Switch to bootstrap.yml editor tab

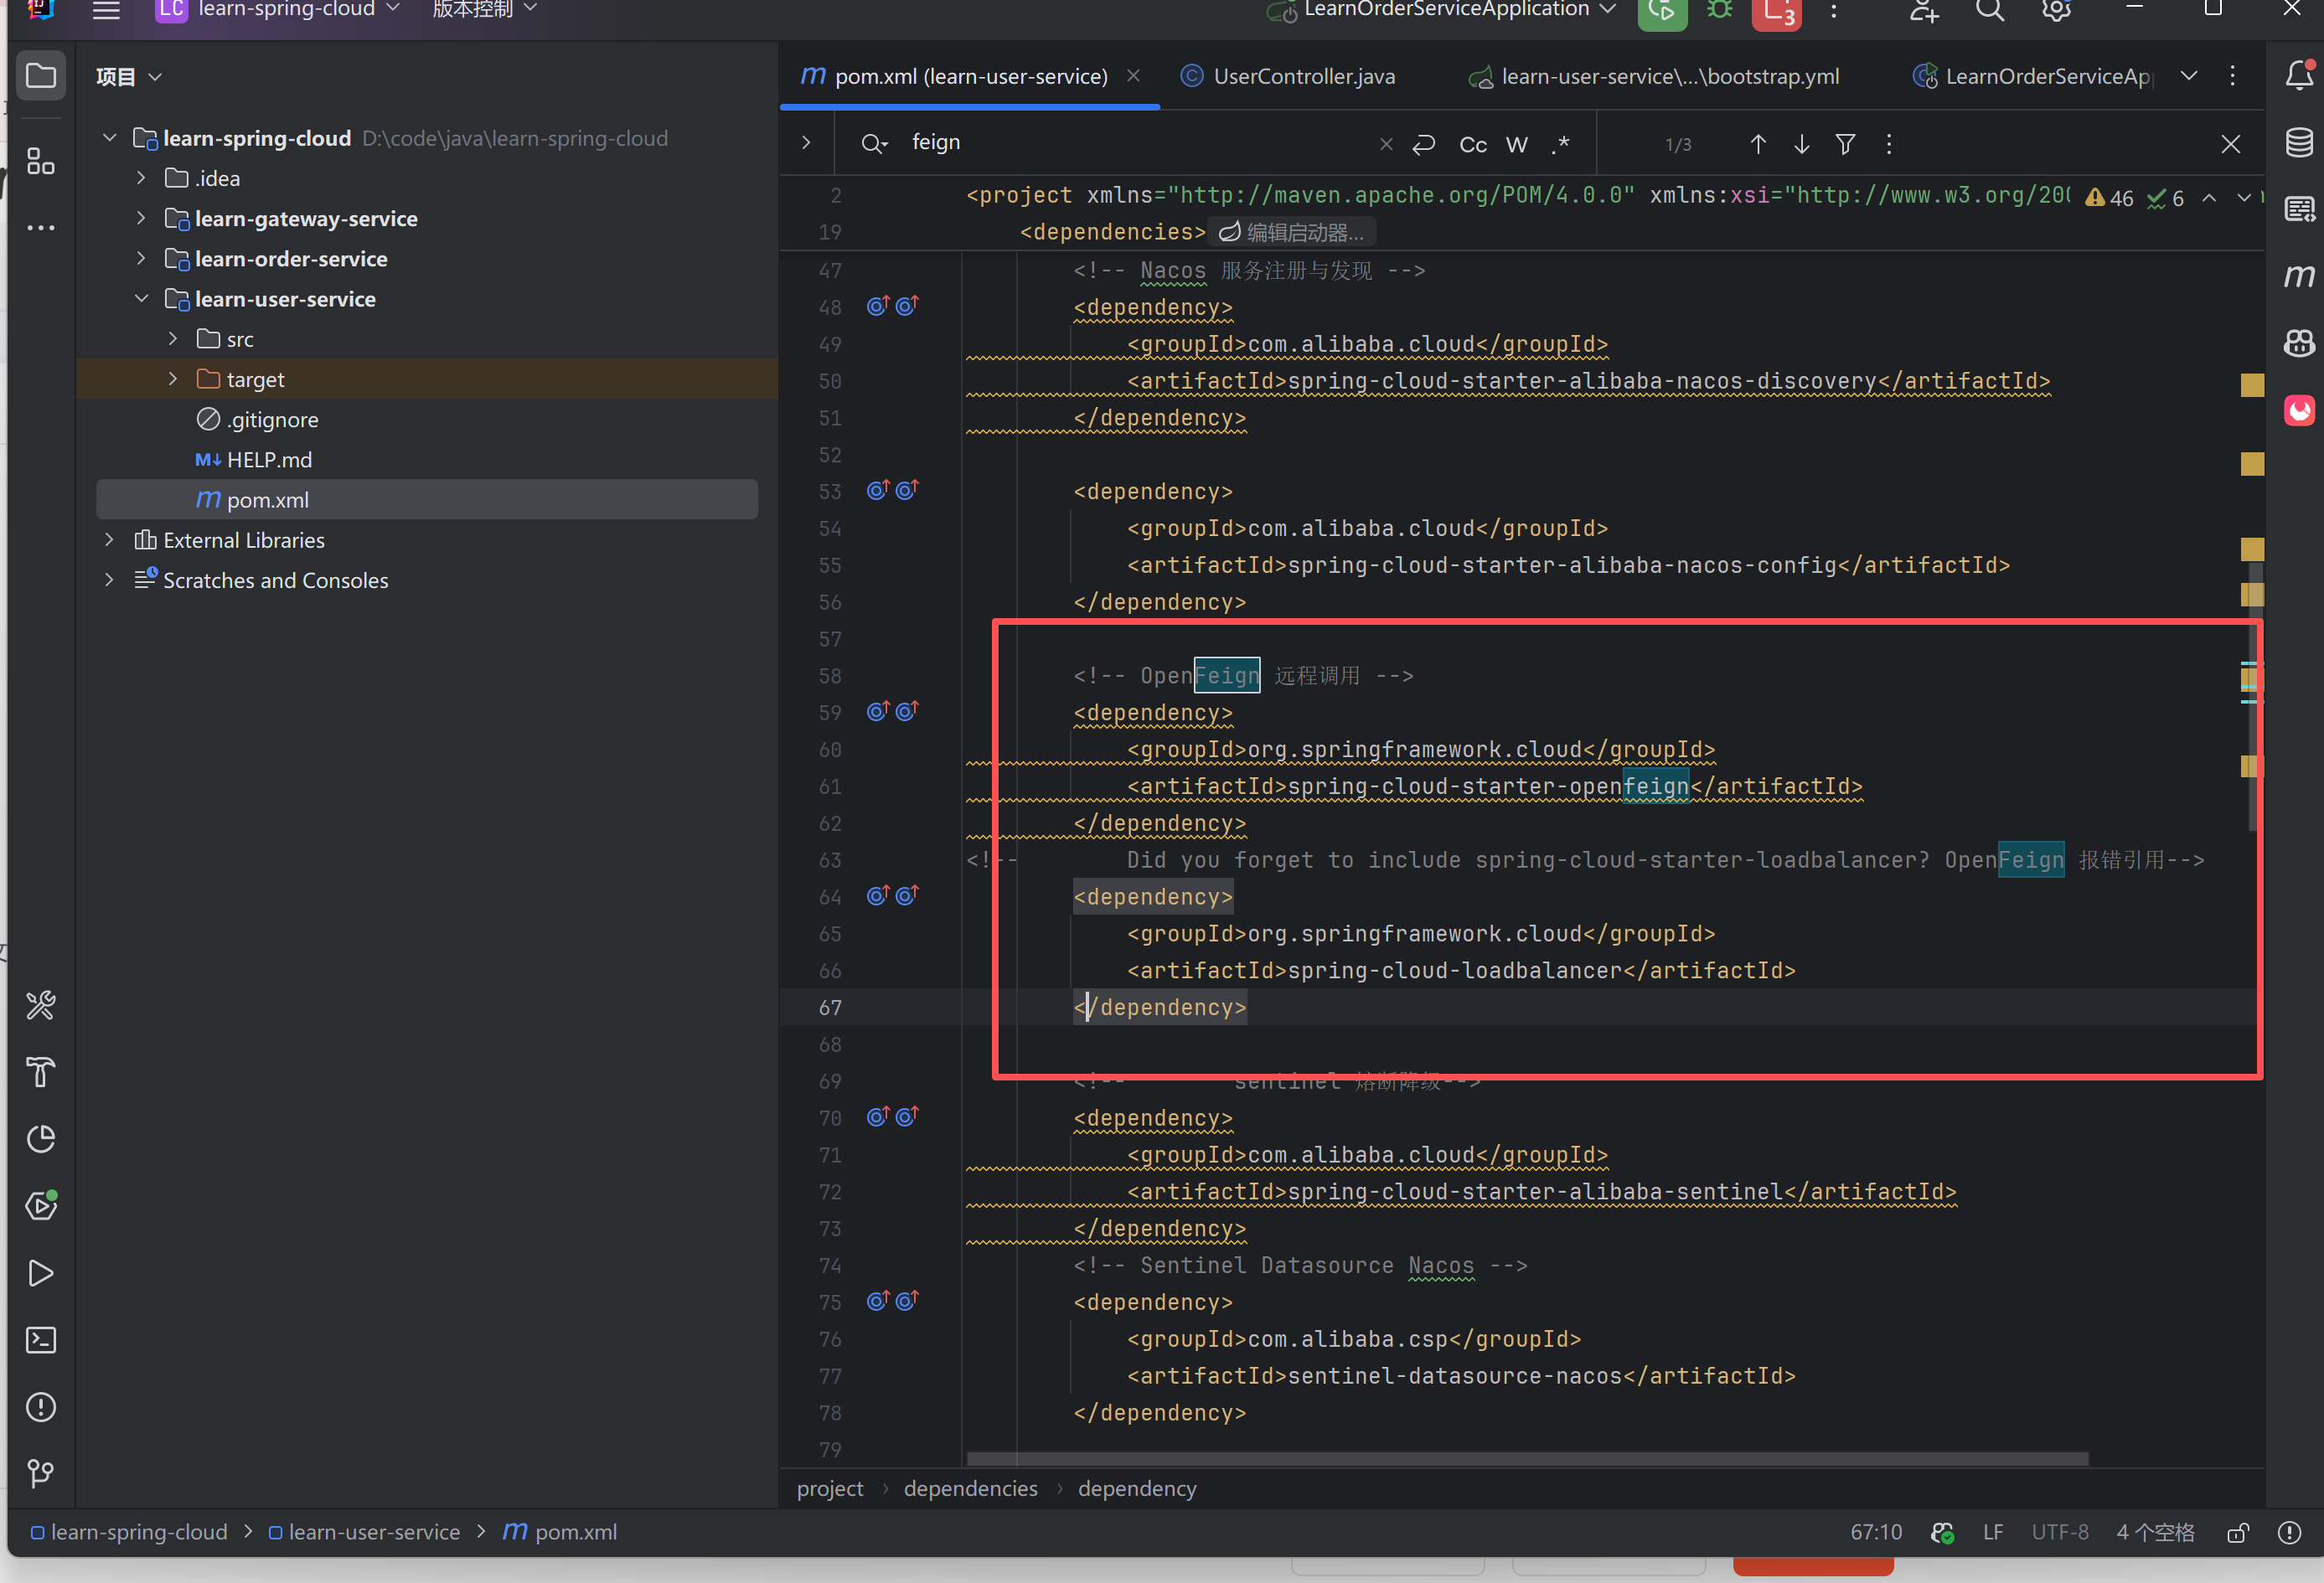coord(1654,76)
